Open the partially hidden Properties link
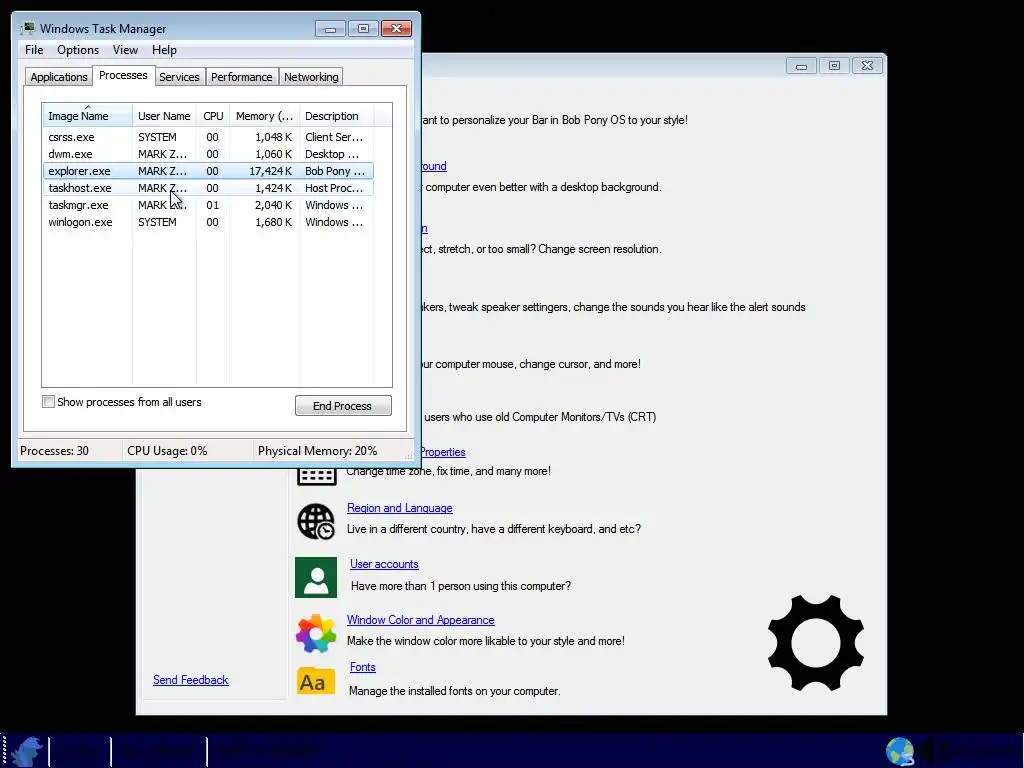 click(443, 452)
